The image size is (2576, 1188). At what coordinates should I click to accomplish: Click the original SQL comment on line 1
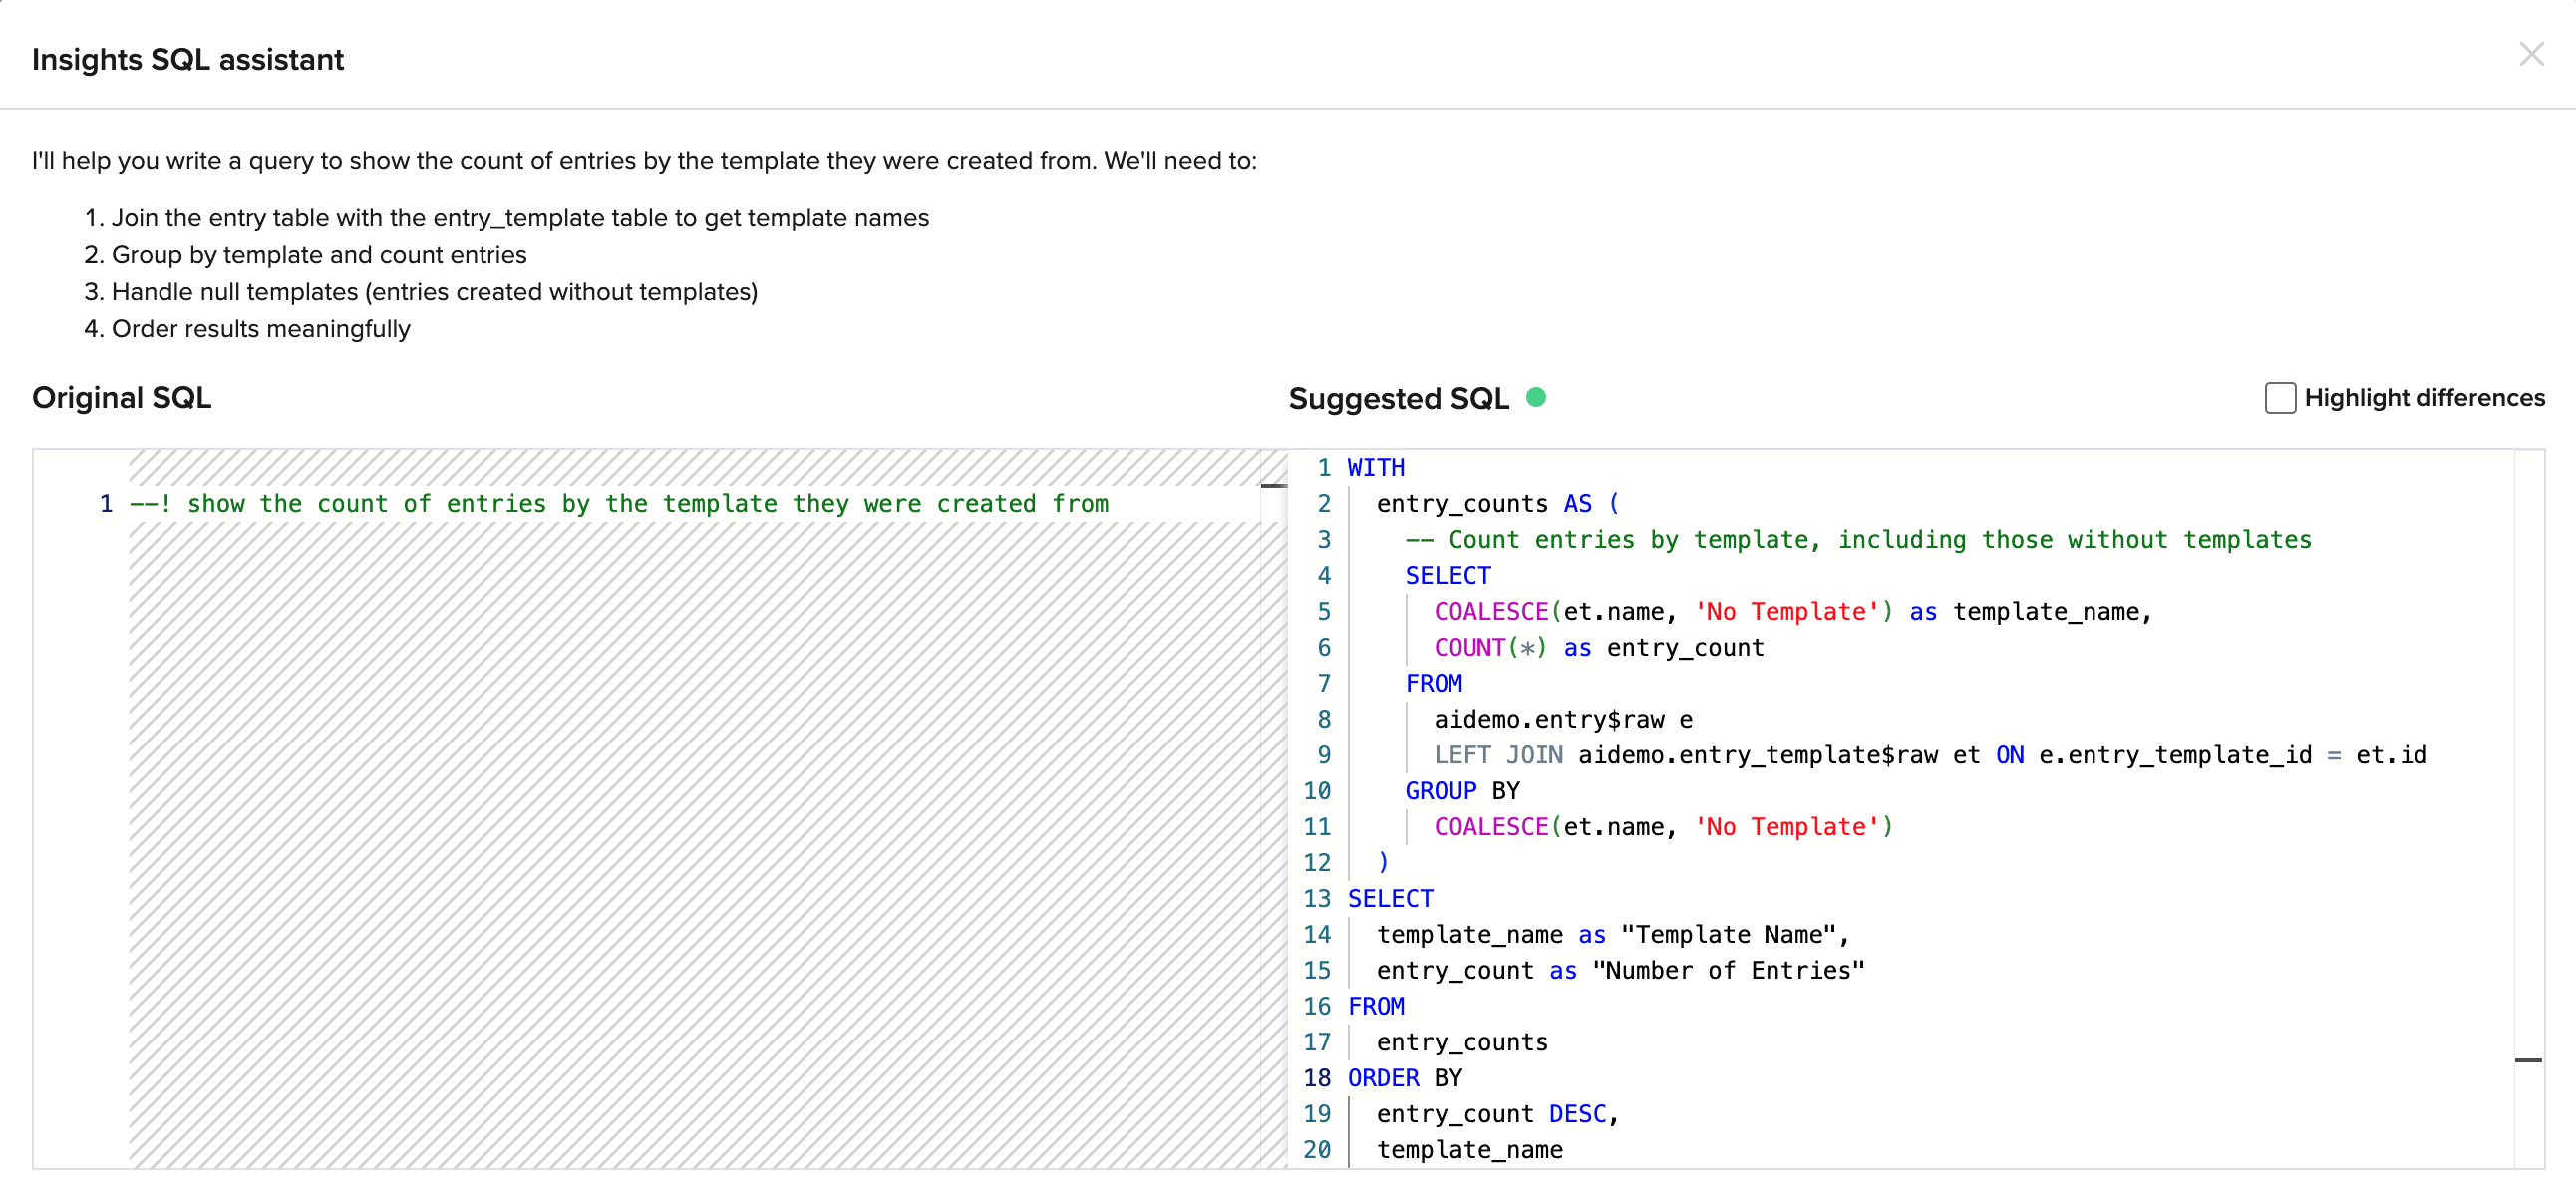618,504
